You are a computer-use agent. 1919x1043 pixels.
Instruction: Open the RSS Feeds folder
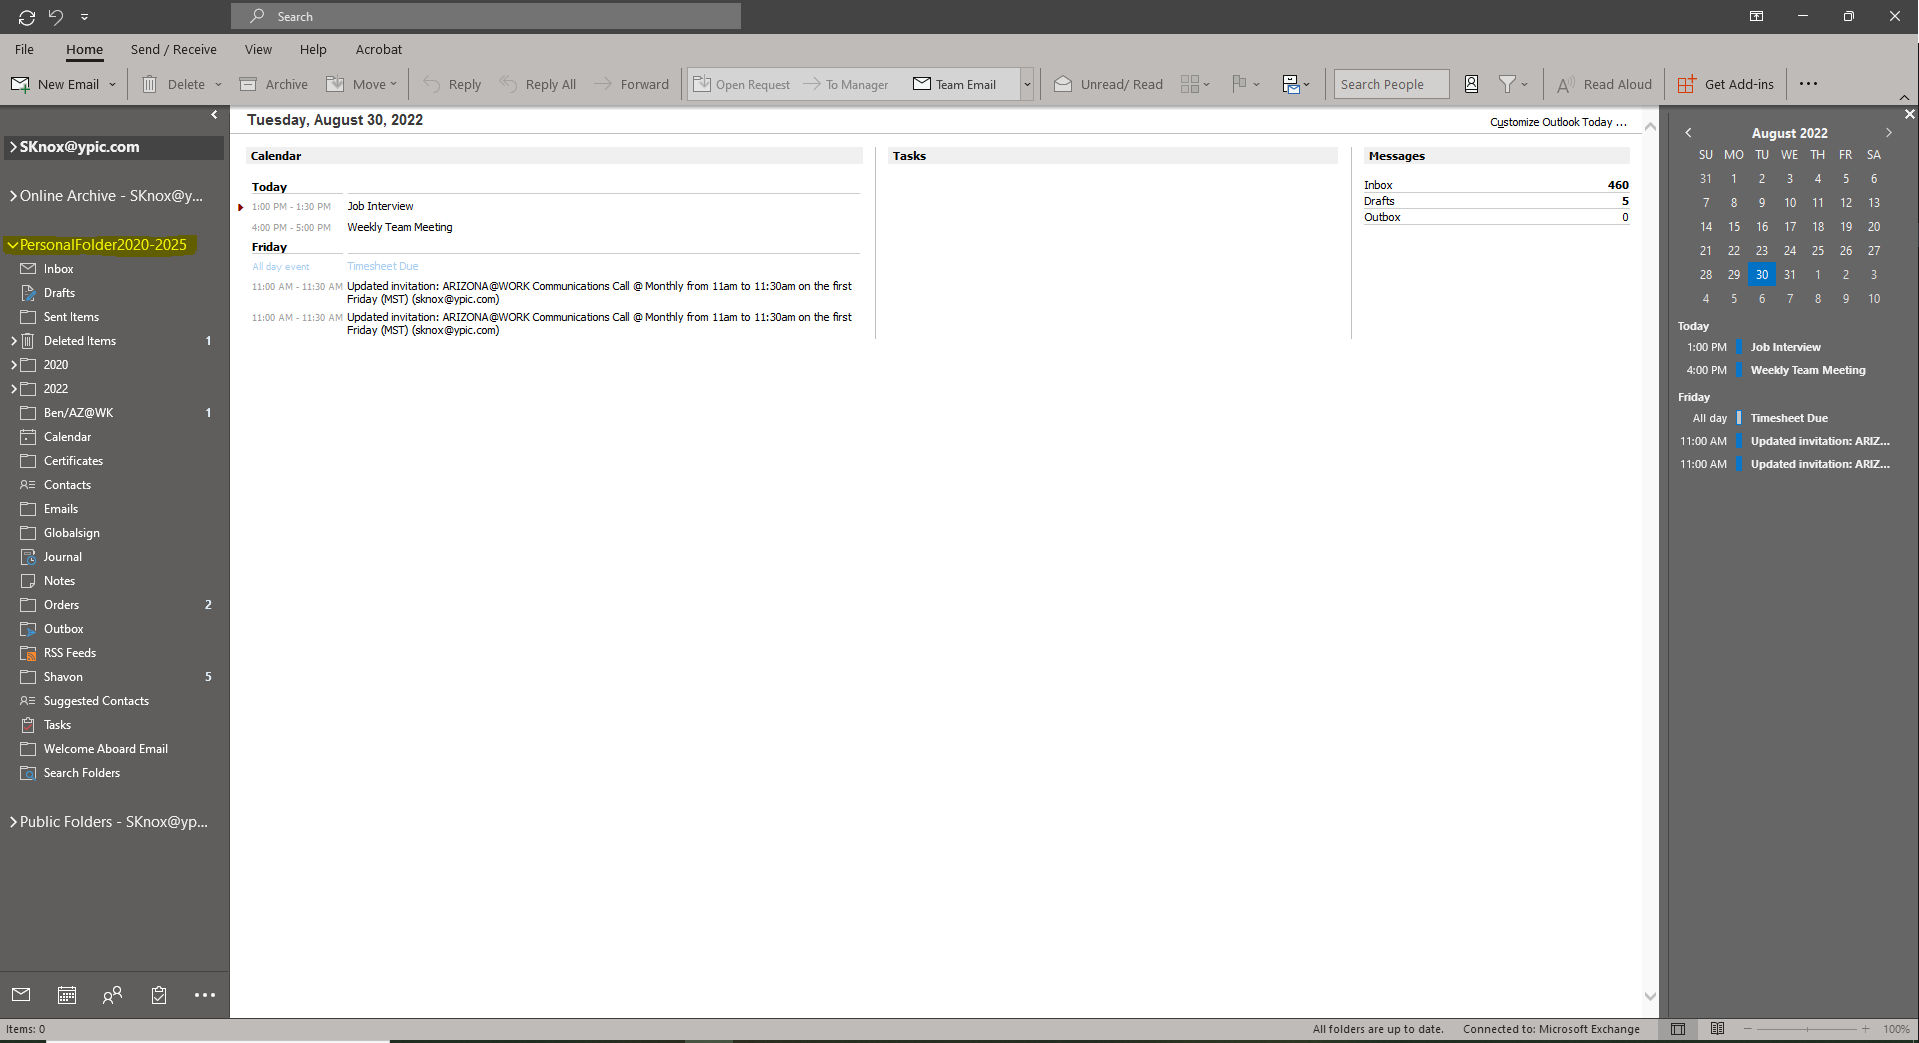tap(70, 653)
